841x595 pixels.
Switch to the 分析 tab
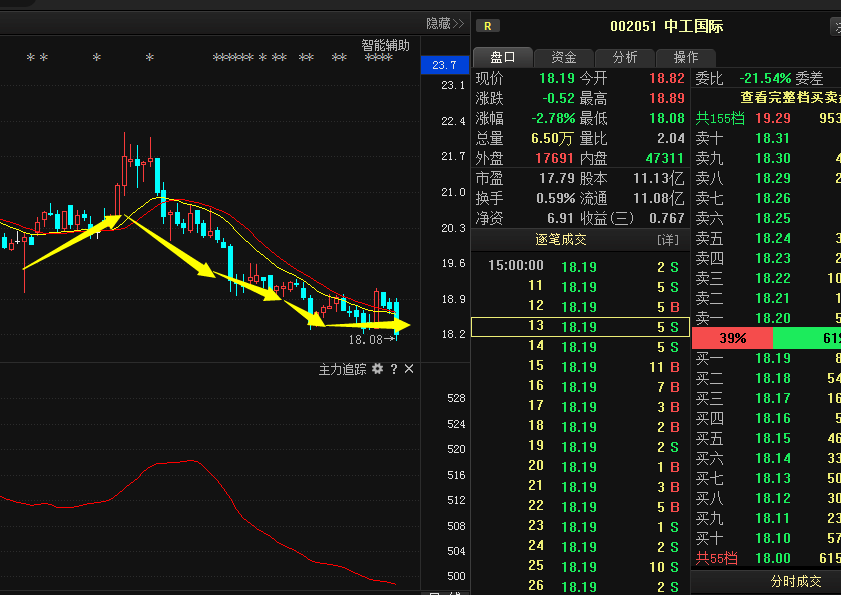(625, 57)
